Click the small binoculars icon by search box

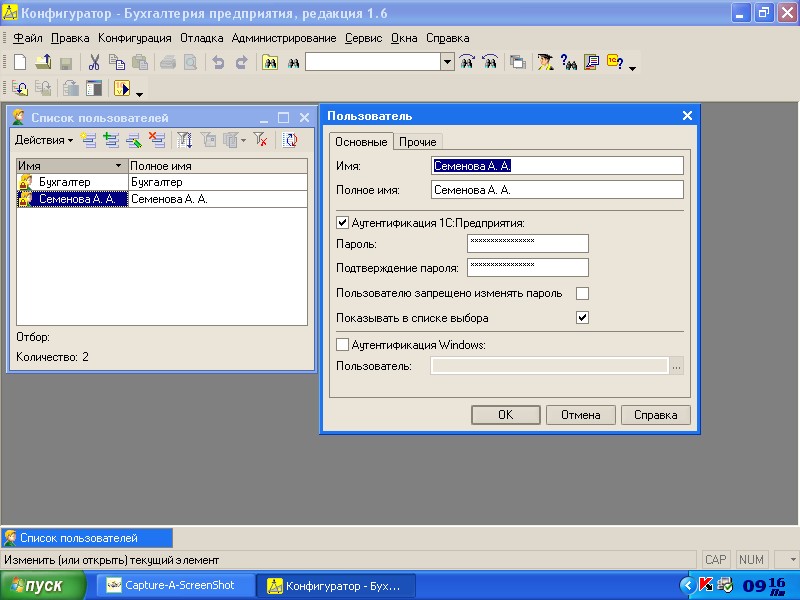pyautogui.click(x=293, y=63)
